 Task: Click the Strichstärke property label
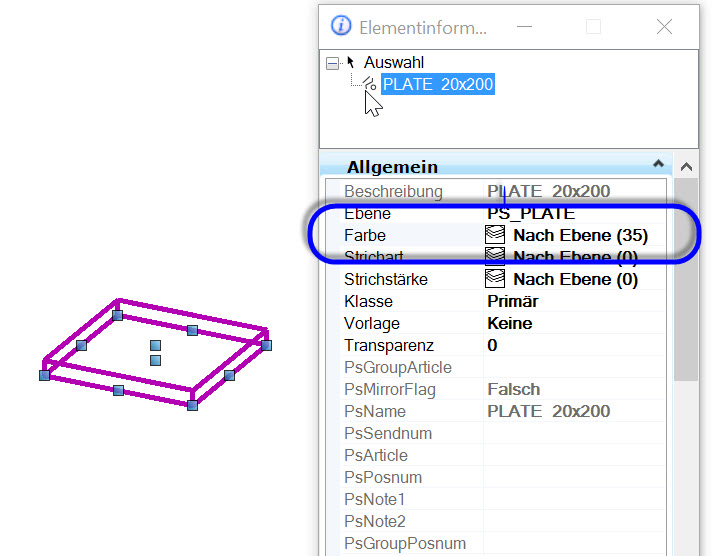coord(386,279)
